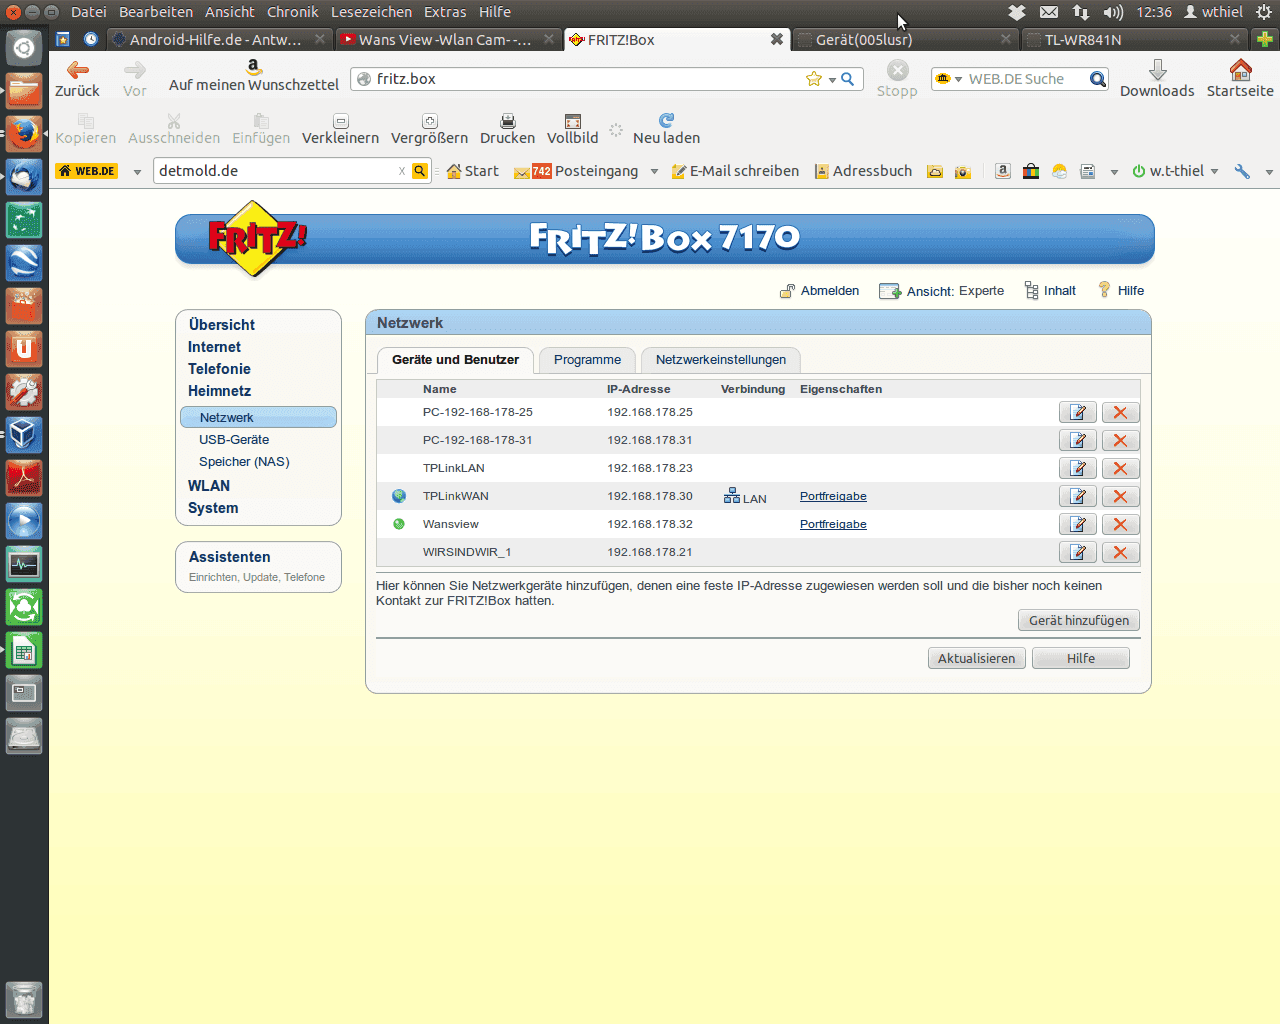Delete the Wansview device entry

tap(1120, 524)
